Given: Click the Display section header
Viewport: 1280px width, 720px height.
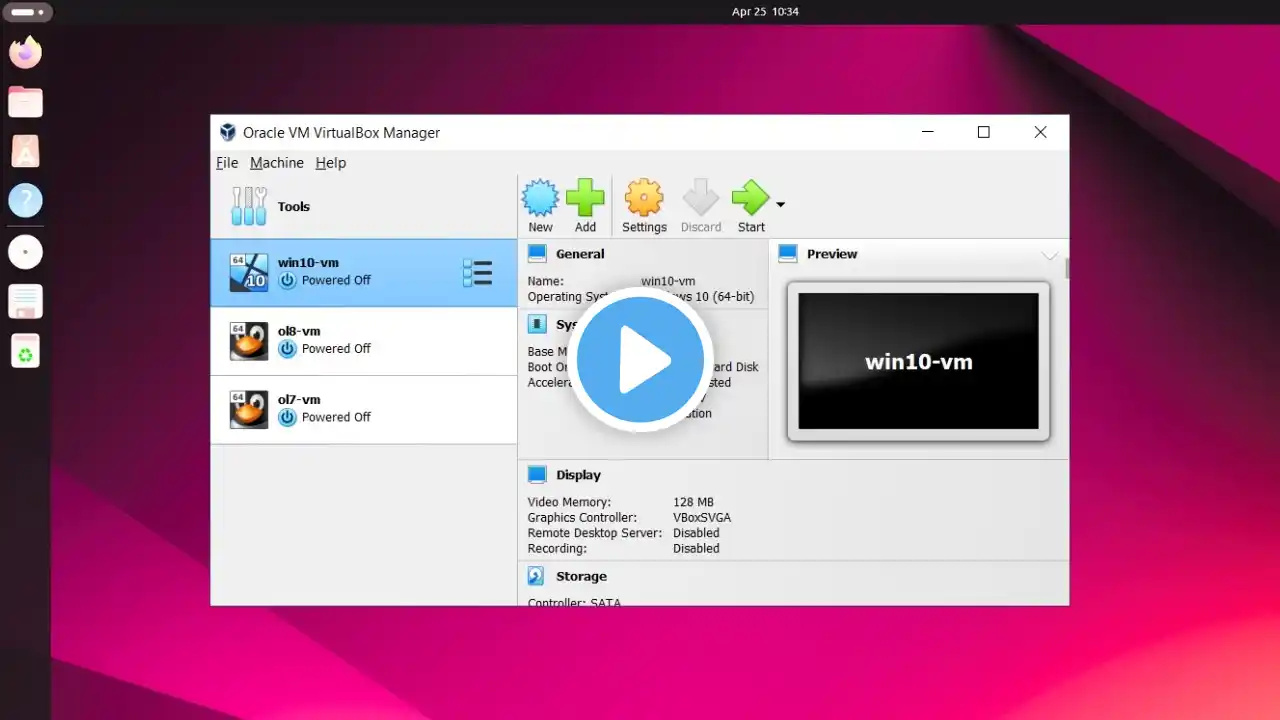Looking at the screenshot, I should tap(579, 475).
